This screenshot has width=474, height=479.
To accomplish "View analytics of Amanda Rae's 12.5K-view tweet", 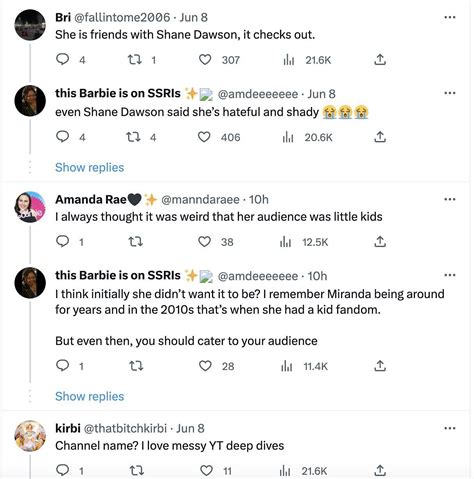I will point(286,242).
